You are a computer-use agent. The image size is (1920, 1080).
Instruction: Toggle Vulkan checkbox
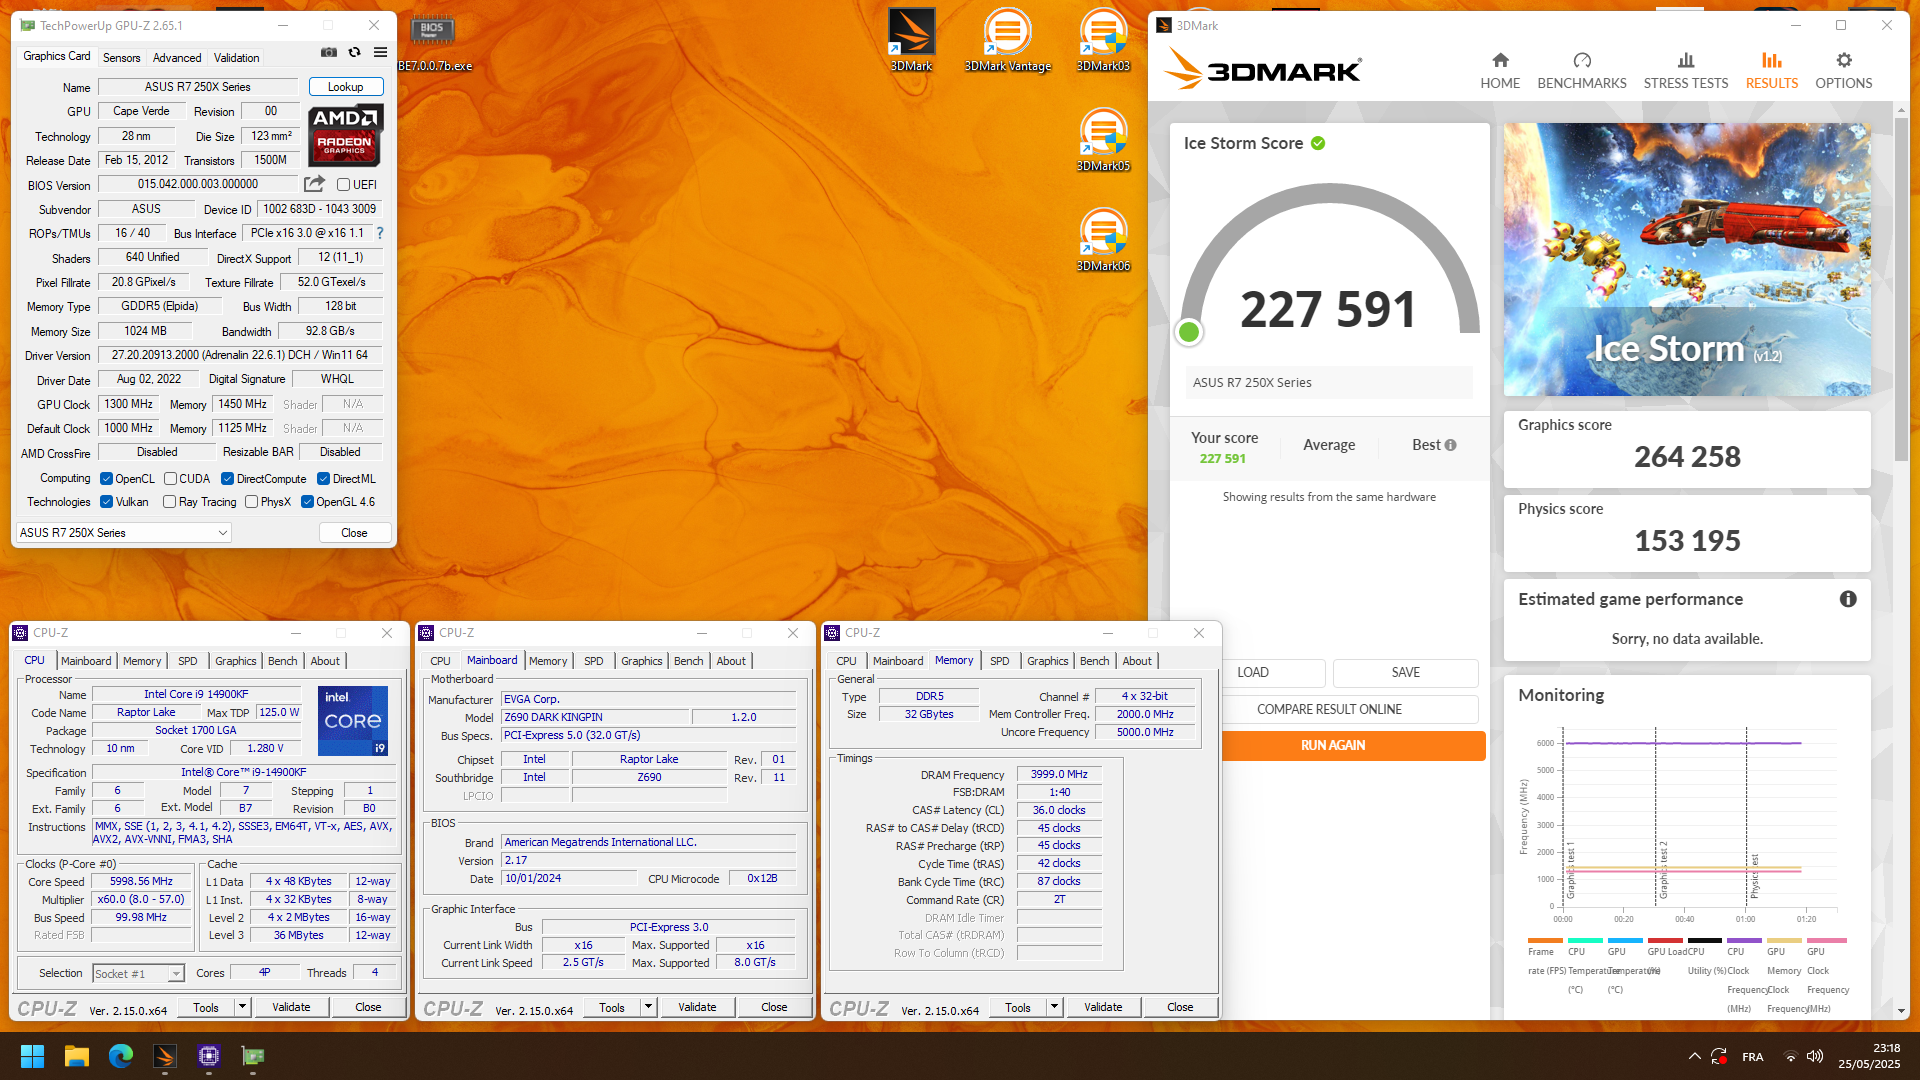point(106,502)
